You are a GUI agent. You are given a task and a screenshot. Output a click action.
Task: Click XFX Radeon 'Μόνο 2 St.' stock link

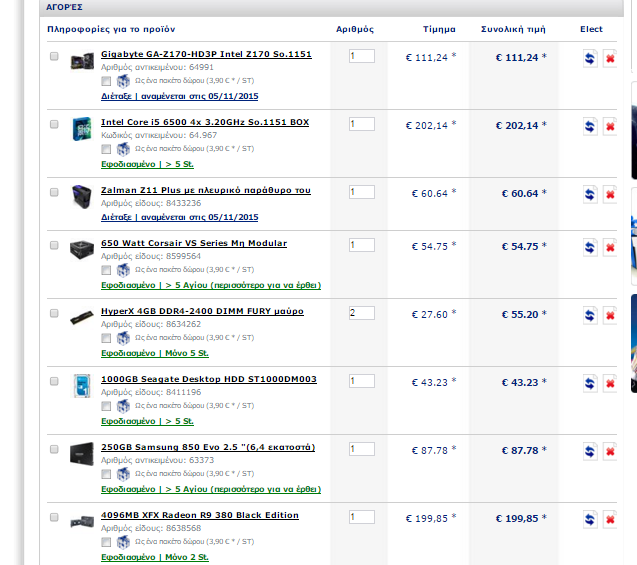pyautogui.click(x=155, y=557)
